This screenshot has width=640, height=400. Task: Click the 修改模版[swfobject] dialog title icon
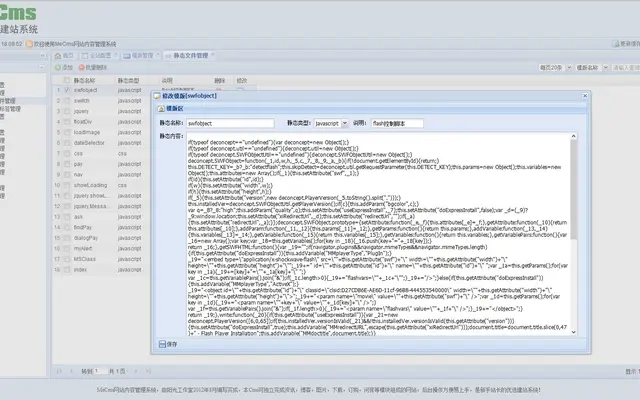[157, 96]
